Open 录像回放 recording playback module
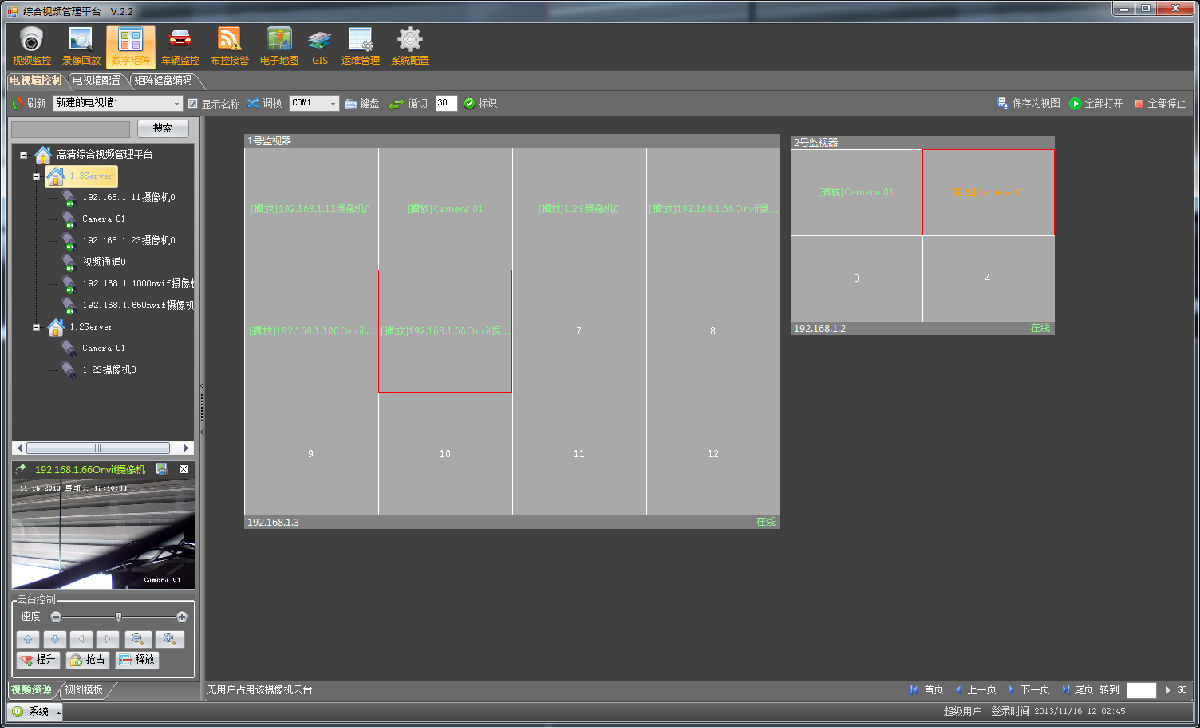This screenshot has height=728, width=1200. (80, 46)
